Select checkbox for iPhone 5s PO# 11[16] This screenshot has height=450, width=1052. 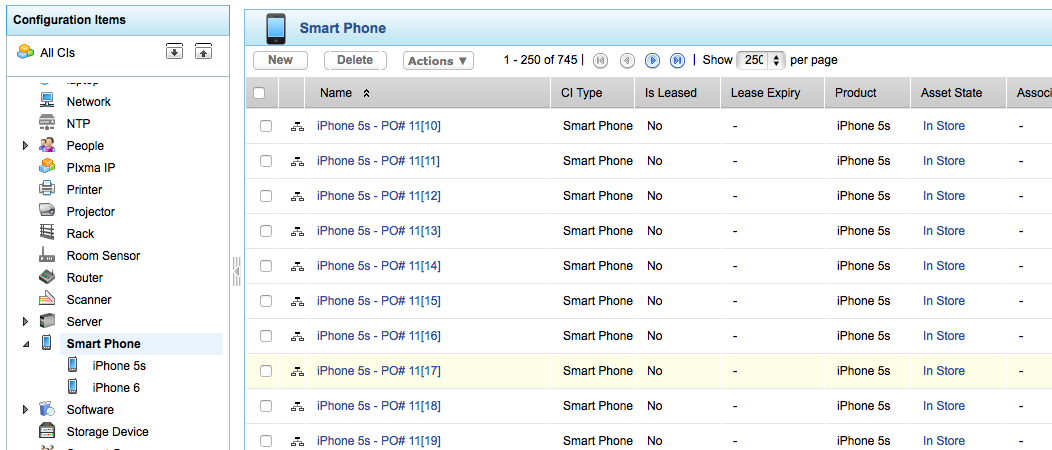[x=266, y=336]
